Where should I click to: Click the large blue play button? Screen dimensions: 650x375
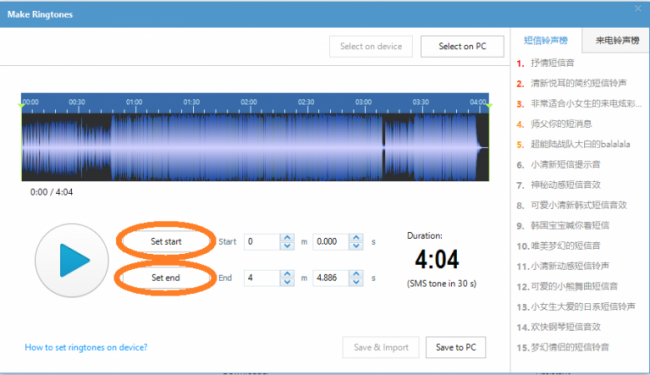pos(72,260)
